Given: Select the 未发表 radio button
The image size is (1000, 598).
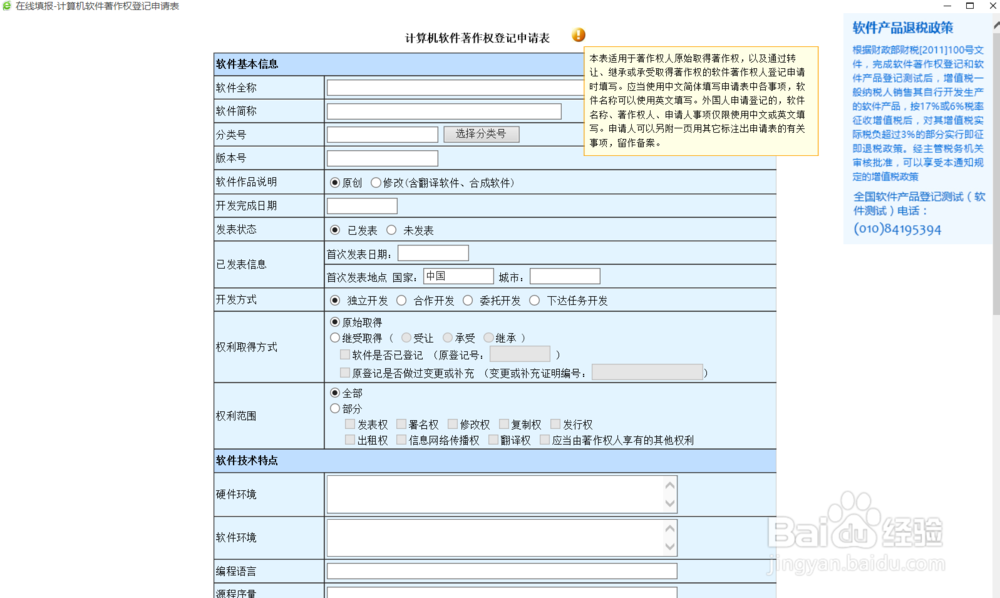Looking at the screenshot, I should click(392, 230).
